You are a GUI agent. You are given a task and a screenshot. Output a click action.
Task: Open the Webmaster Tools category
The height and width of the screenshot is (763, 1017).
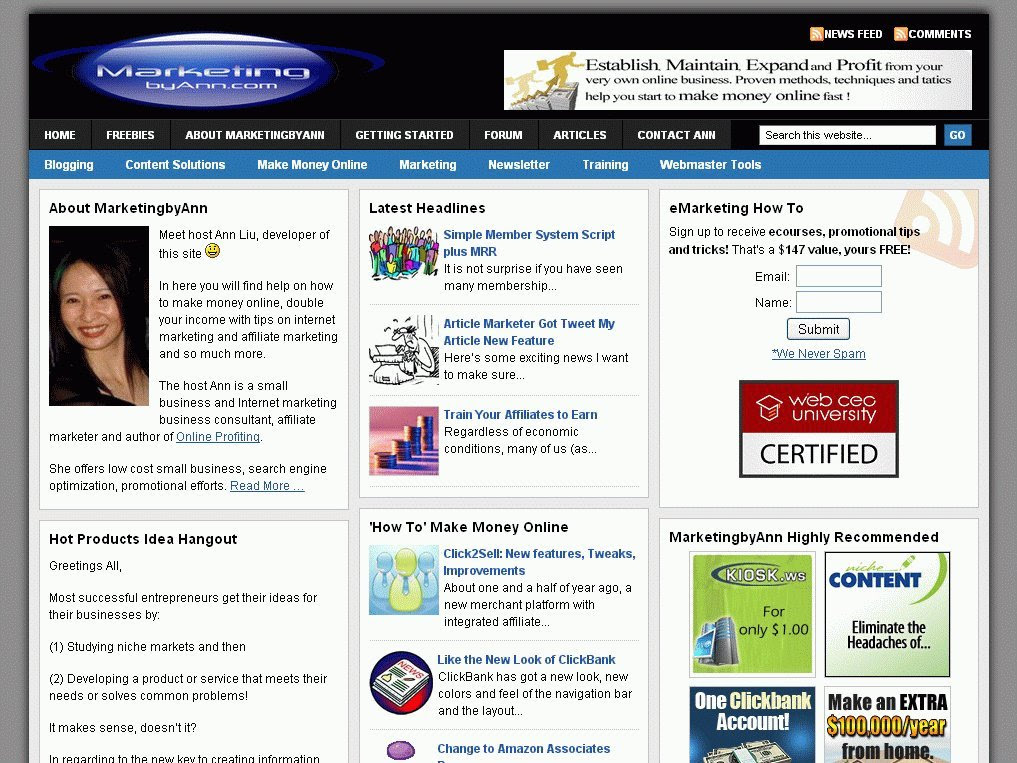click(710, 165)
